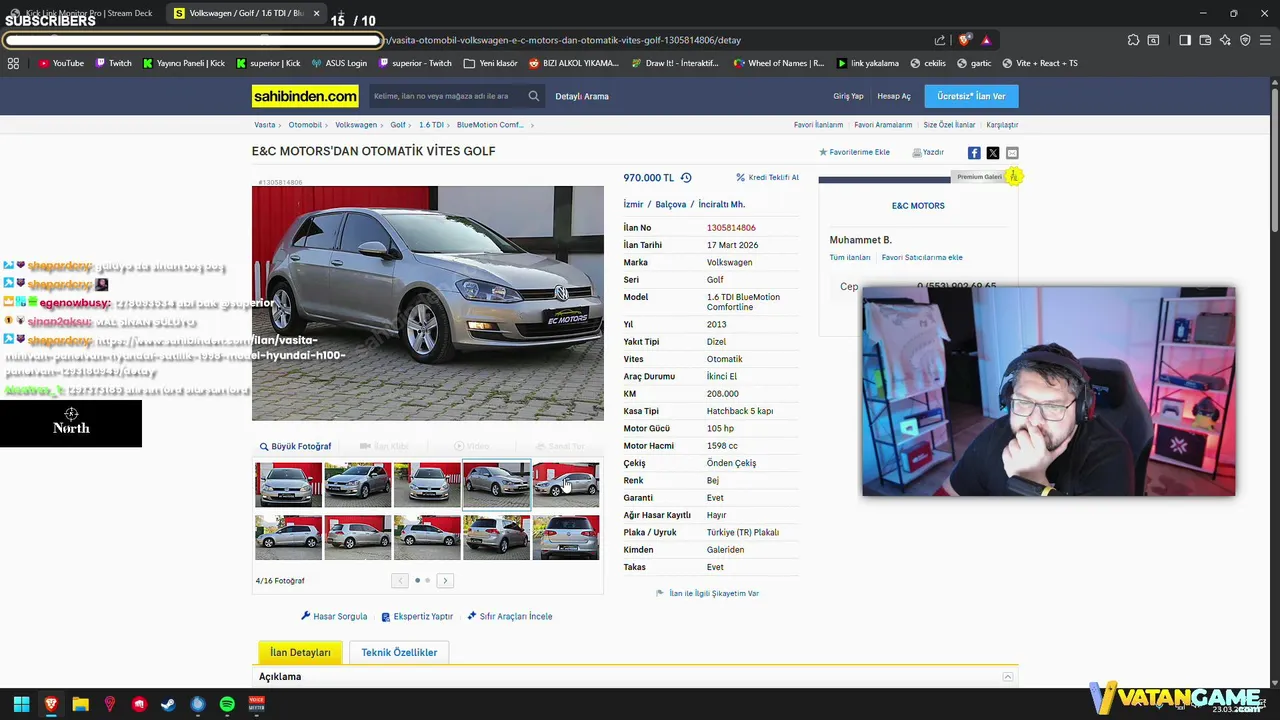Click the main car photo
Image resolution: width=1280 pixels, height=720 pixels.
(x=428, y=303)
